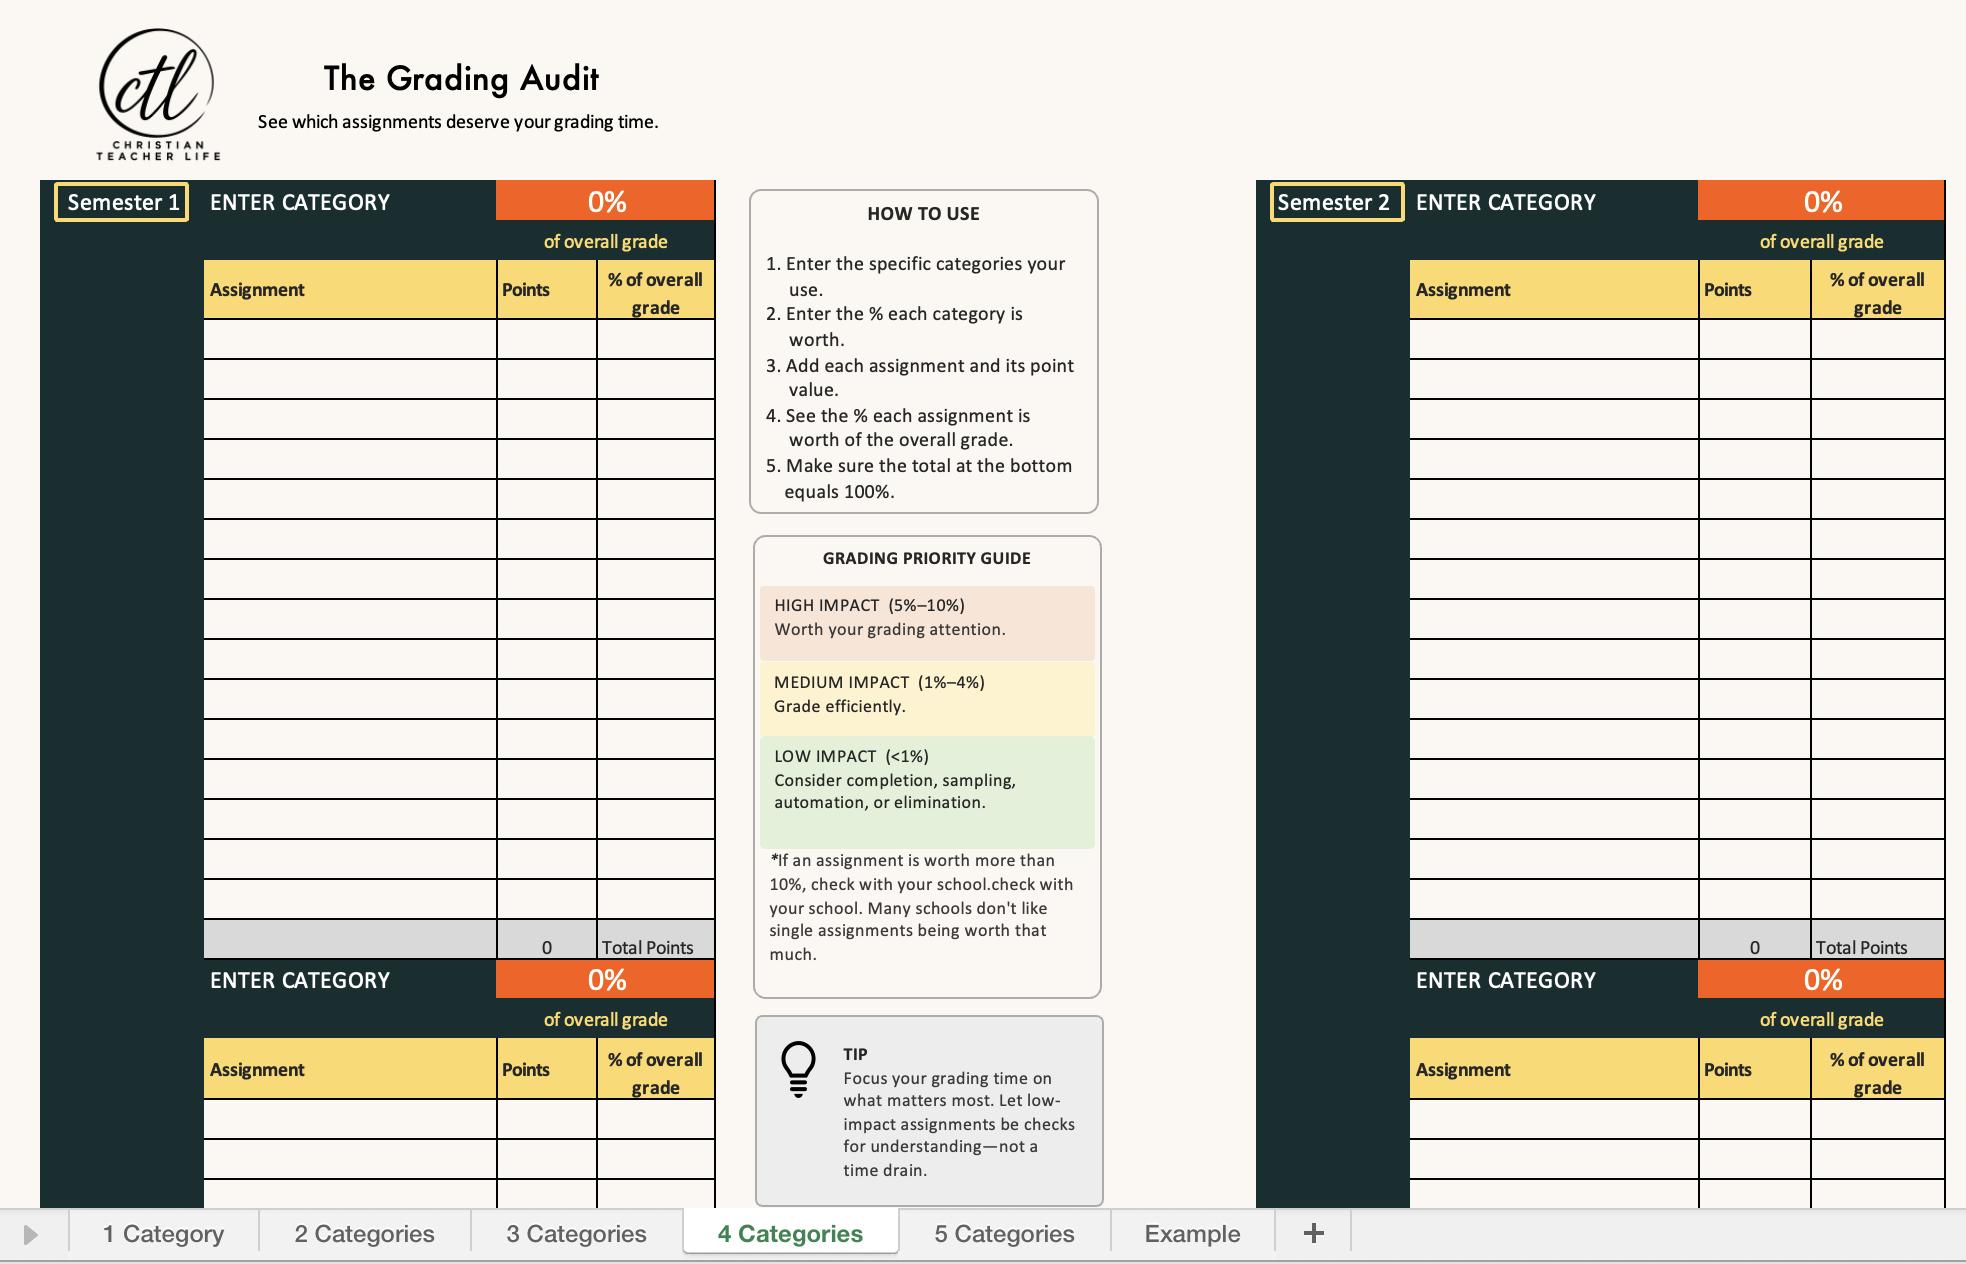The width and height of the screenshot is (1966, 1264).
Task: Select Semester 2 second ENTER CATEGORY cell
Action: [1553, 980]
